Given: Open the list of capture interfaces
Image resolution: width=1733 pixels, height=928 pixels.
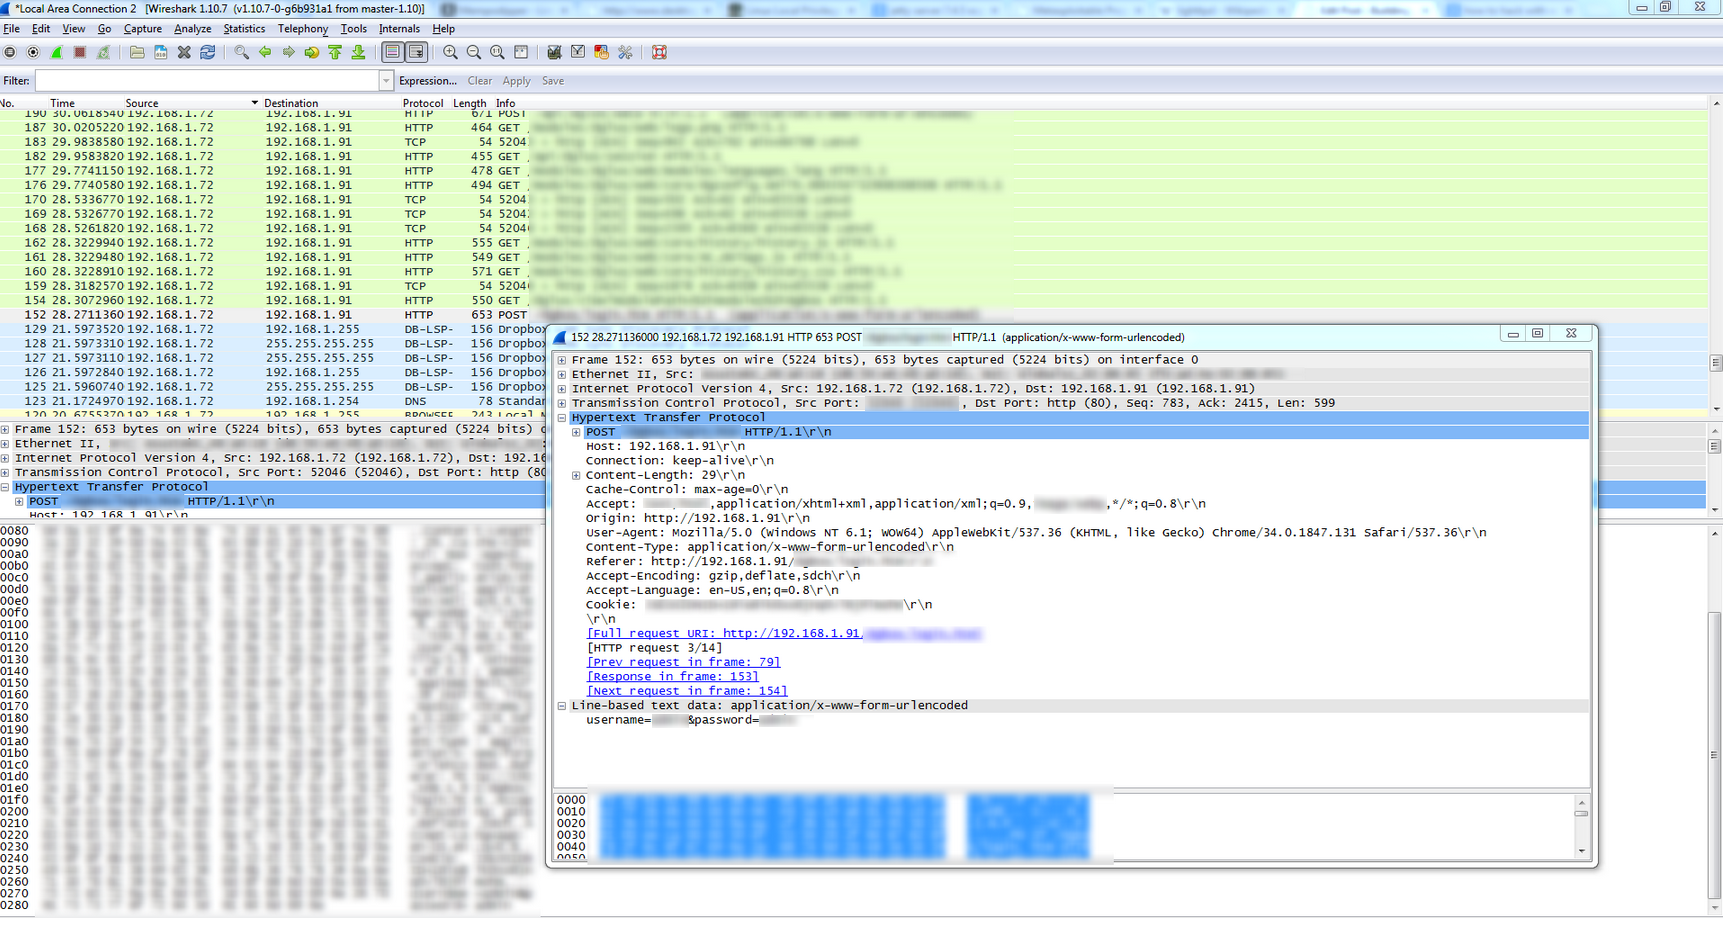Looking at the screenshot, I should 10,52.
